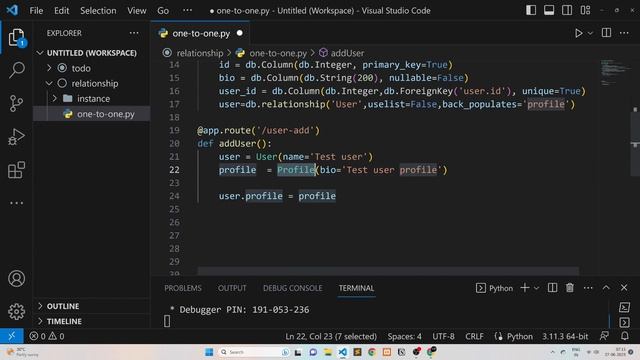The image size is (640, 360).
Task: Split the editor right
Action: click(607, 33)
